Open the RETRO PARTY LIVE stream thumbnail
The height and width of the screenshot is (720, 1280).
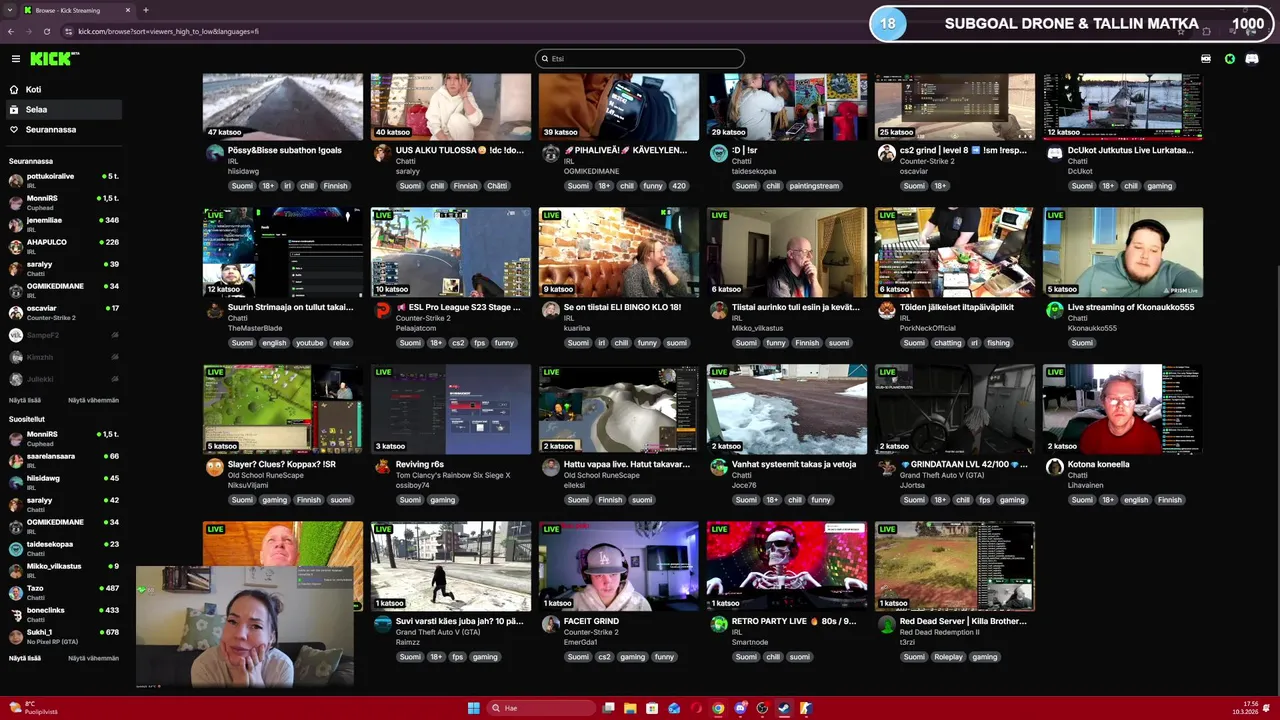coord(787,566)
